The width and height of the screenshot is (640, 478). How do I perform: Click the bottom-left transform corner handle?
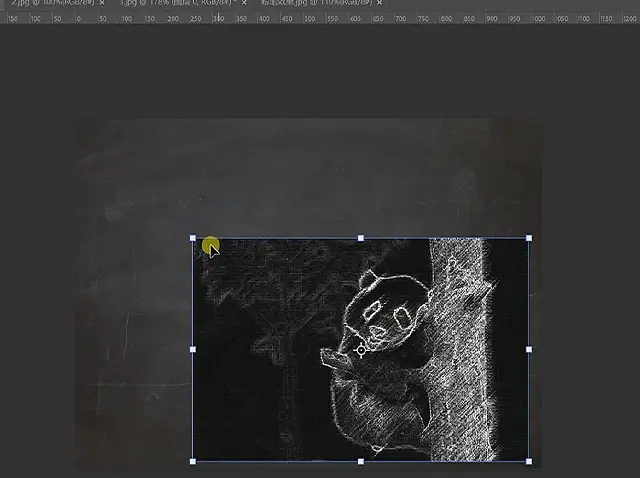pyautogui.click(x=193, y=461)
